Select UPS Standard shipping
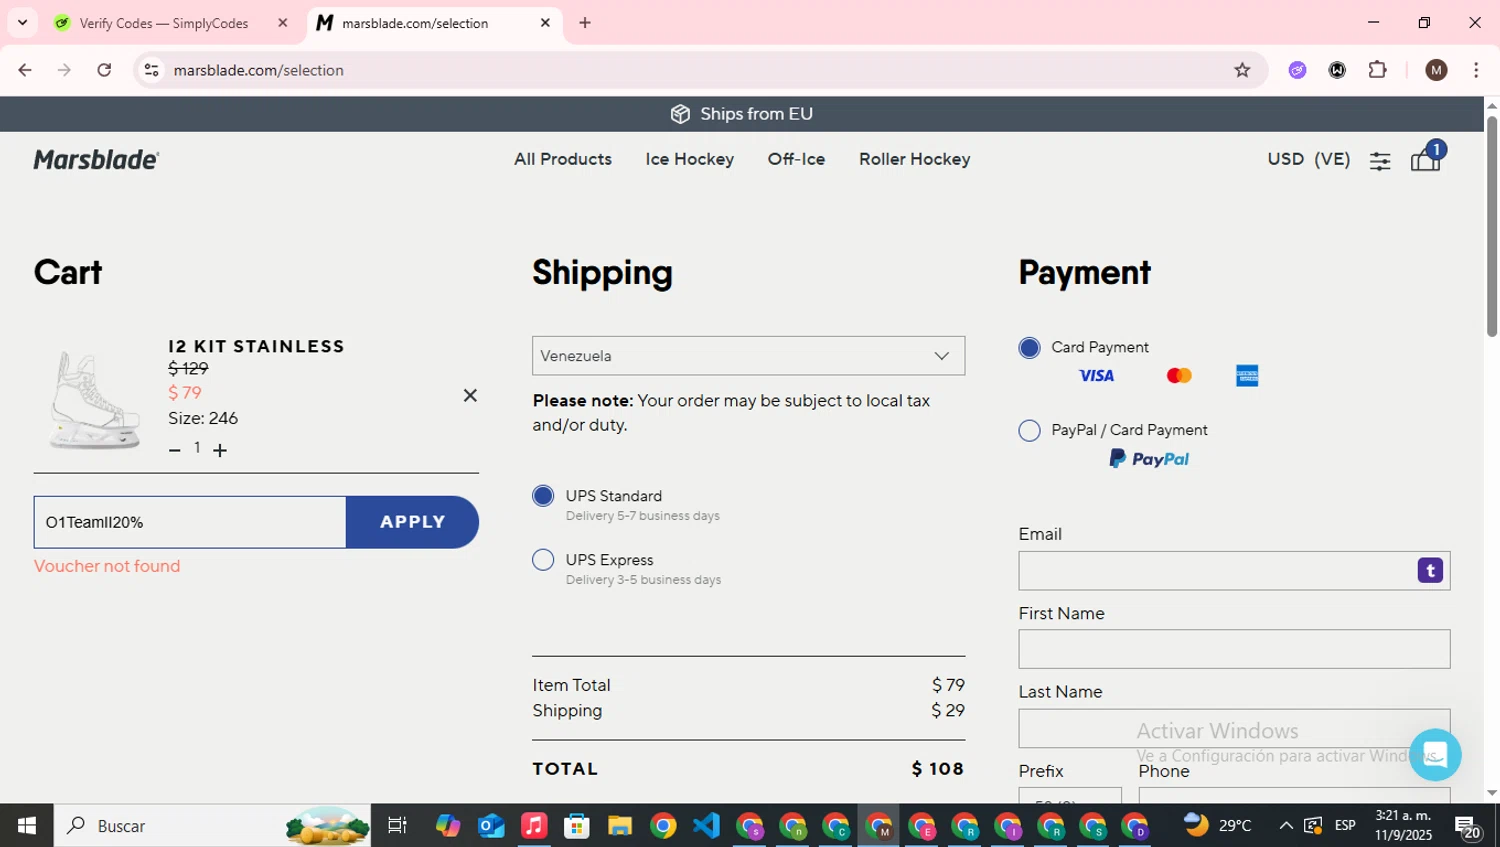Screen dimensions: 1500x847 point(543,496)
